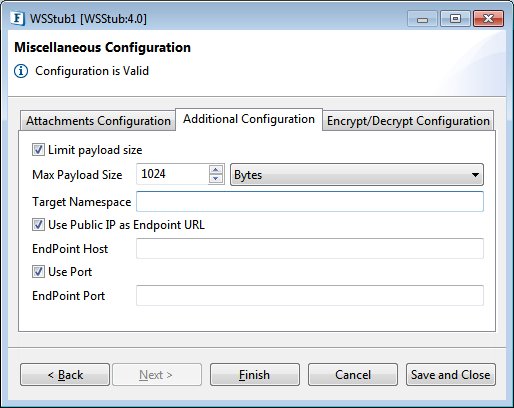Minimize the WSStub1 window

pos(422,19)
